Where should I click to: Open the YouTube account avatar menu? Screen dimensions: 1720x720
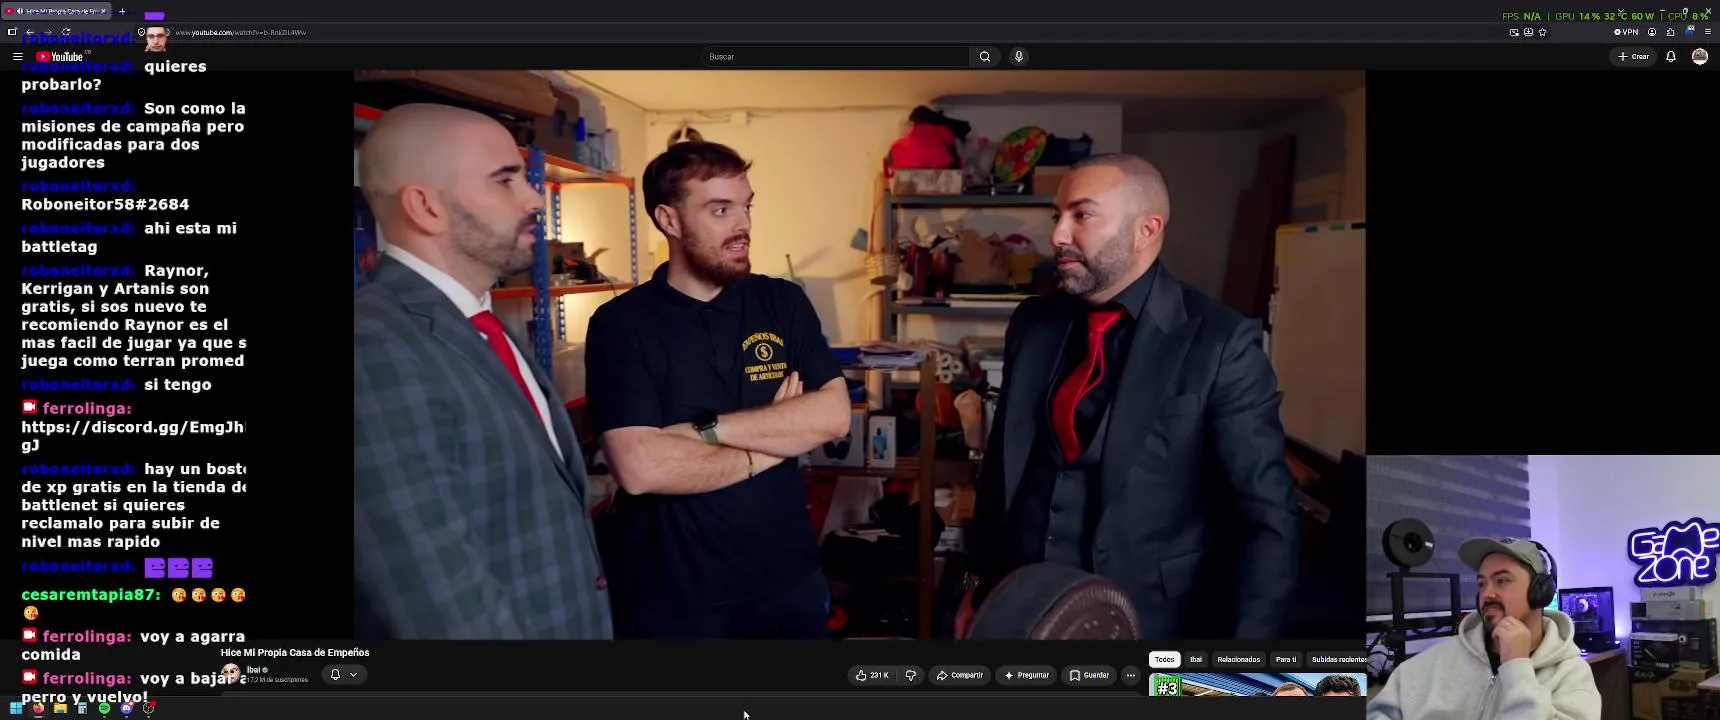click(x=1700, y=57)
